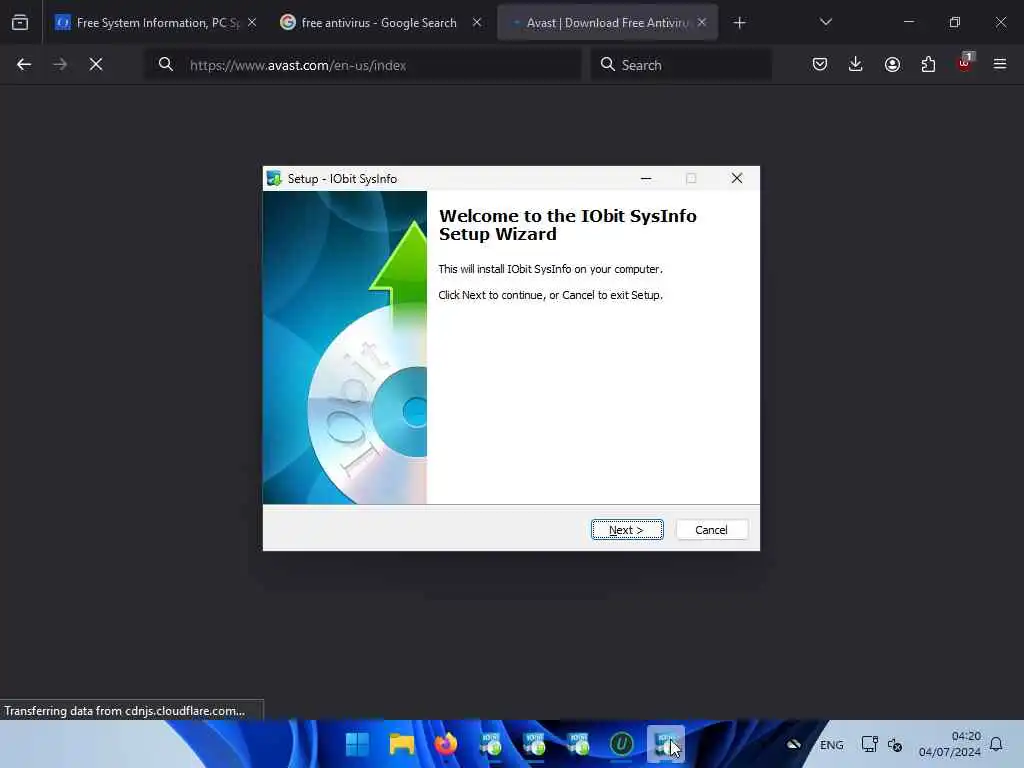Image resolution: width=1024 pixels, height=768 pixels.
Task: Go forward one page
Action: pyautogui.click(x=60, y=64)
